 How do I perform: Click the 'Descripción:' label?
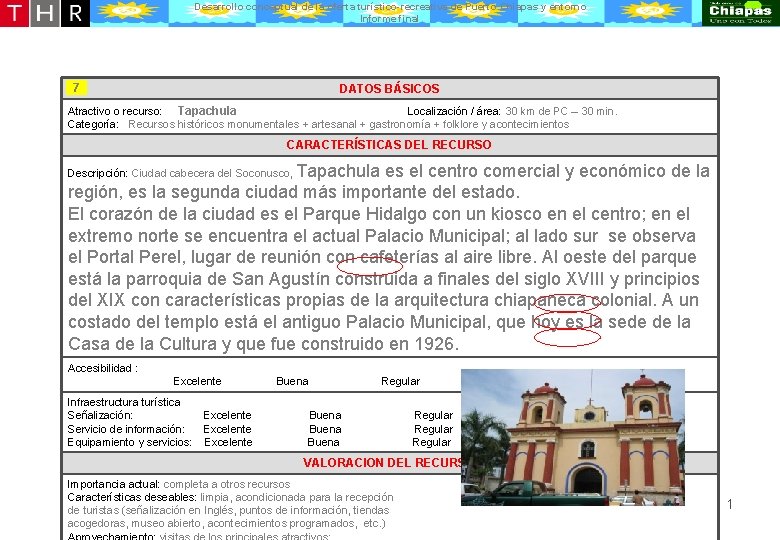click(98, 174)
